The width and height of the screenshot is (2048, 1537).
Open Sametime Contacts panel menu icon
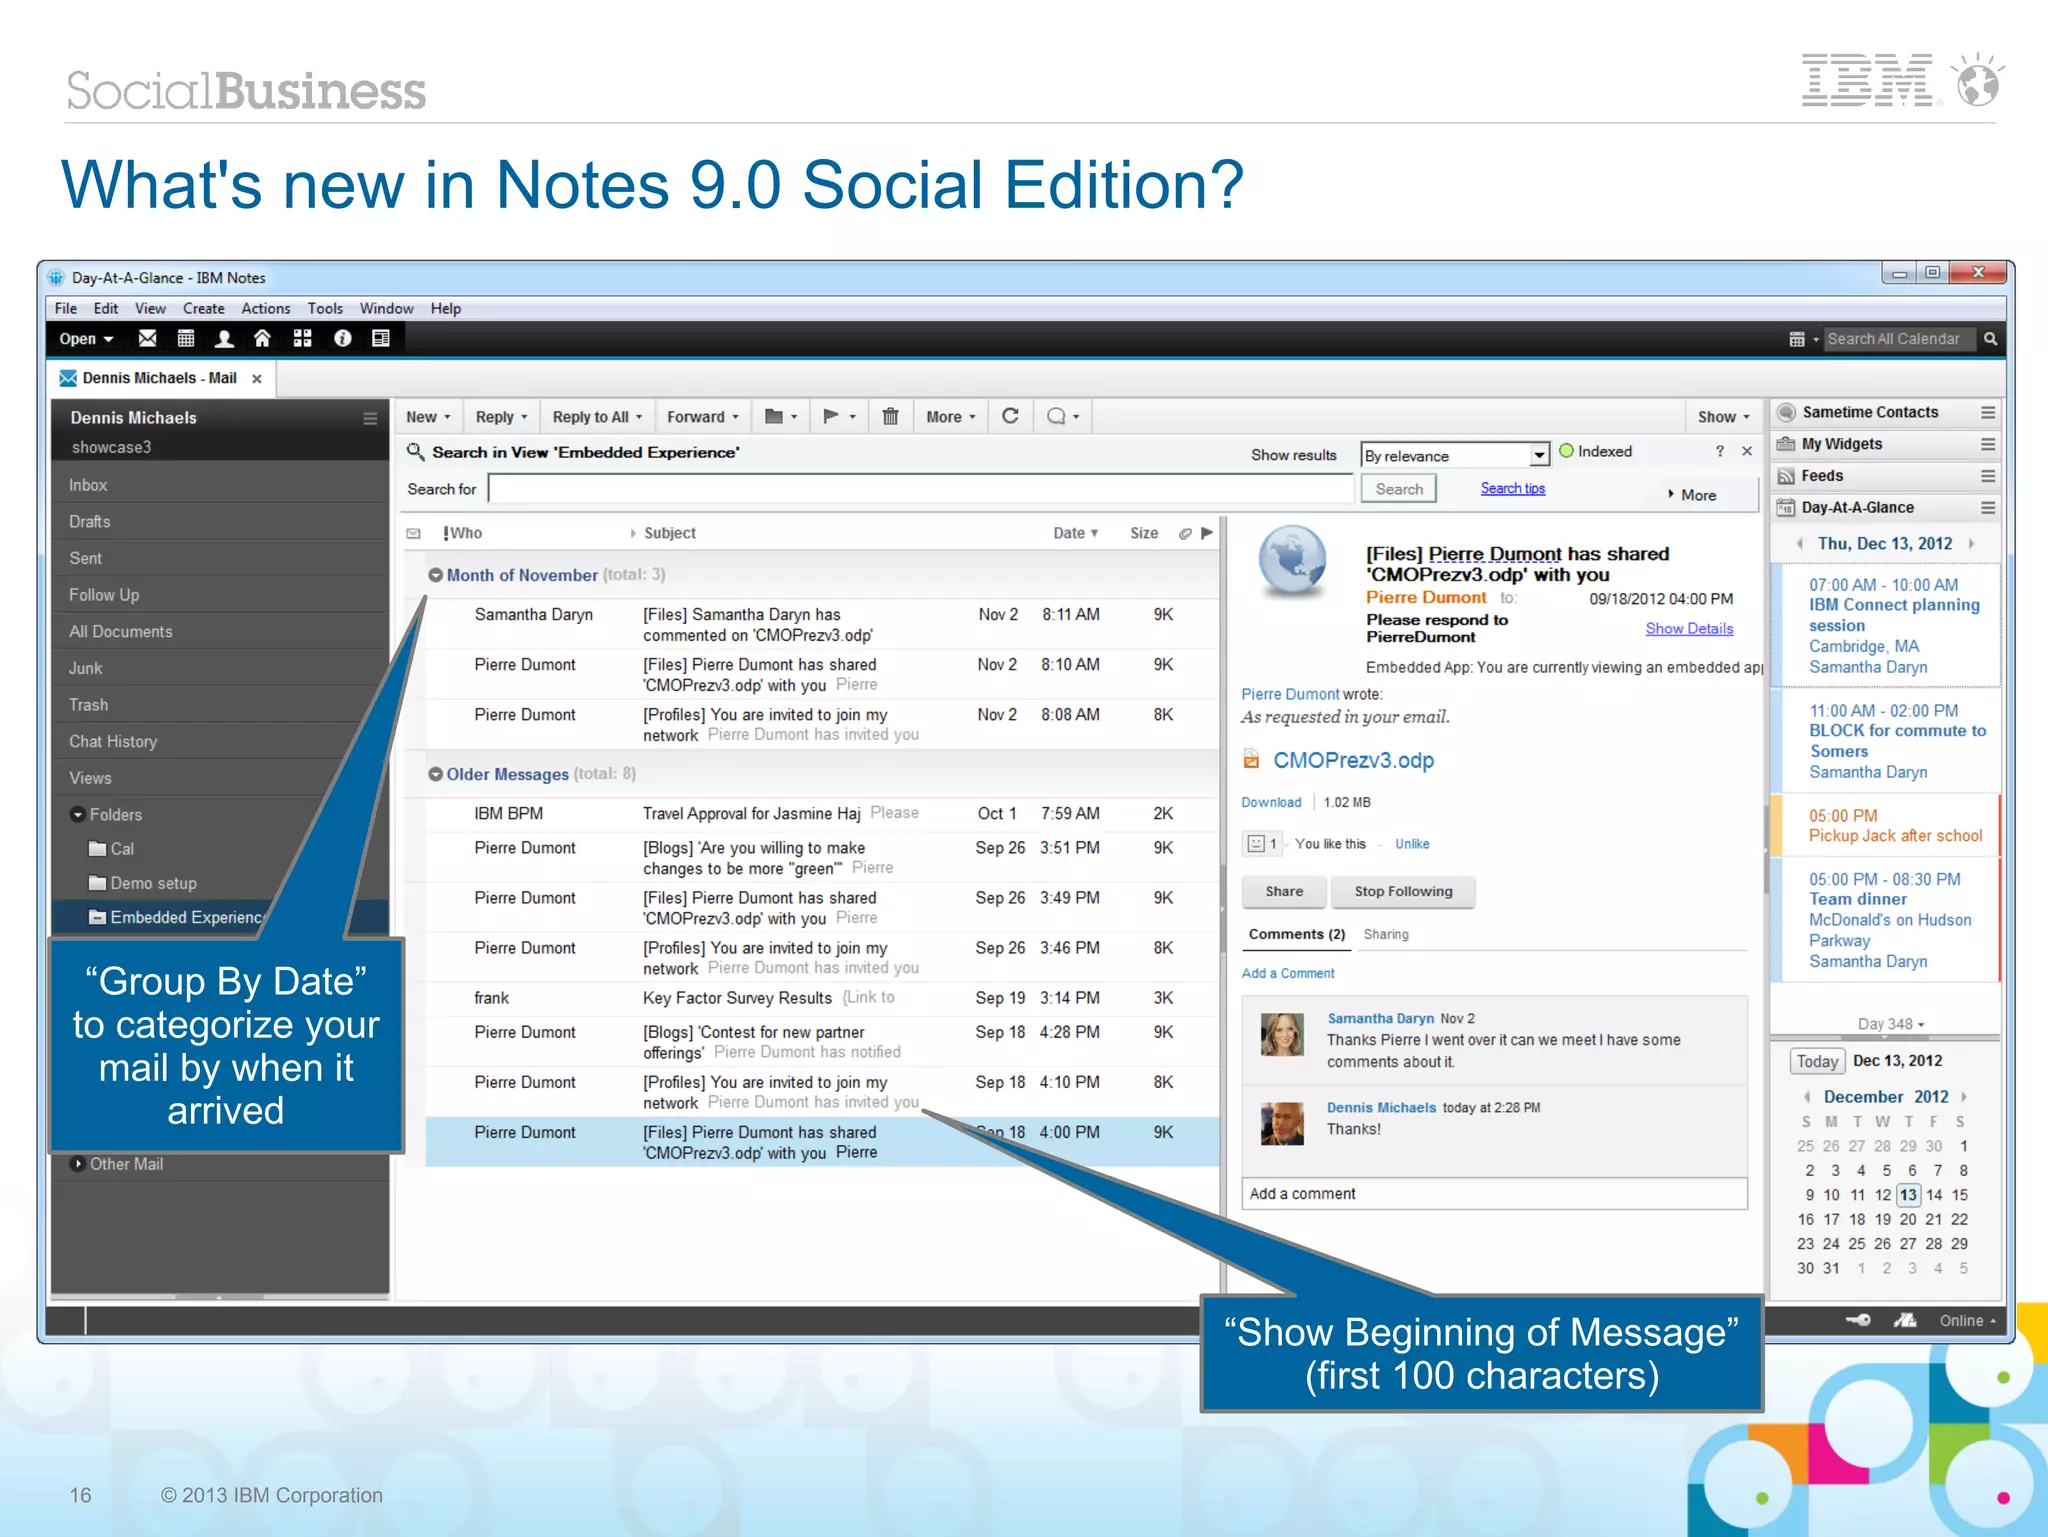pyautogui.click(x=1988, y=412)
